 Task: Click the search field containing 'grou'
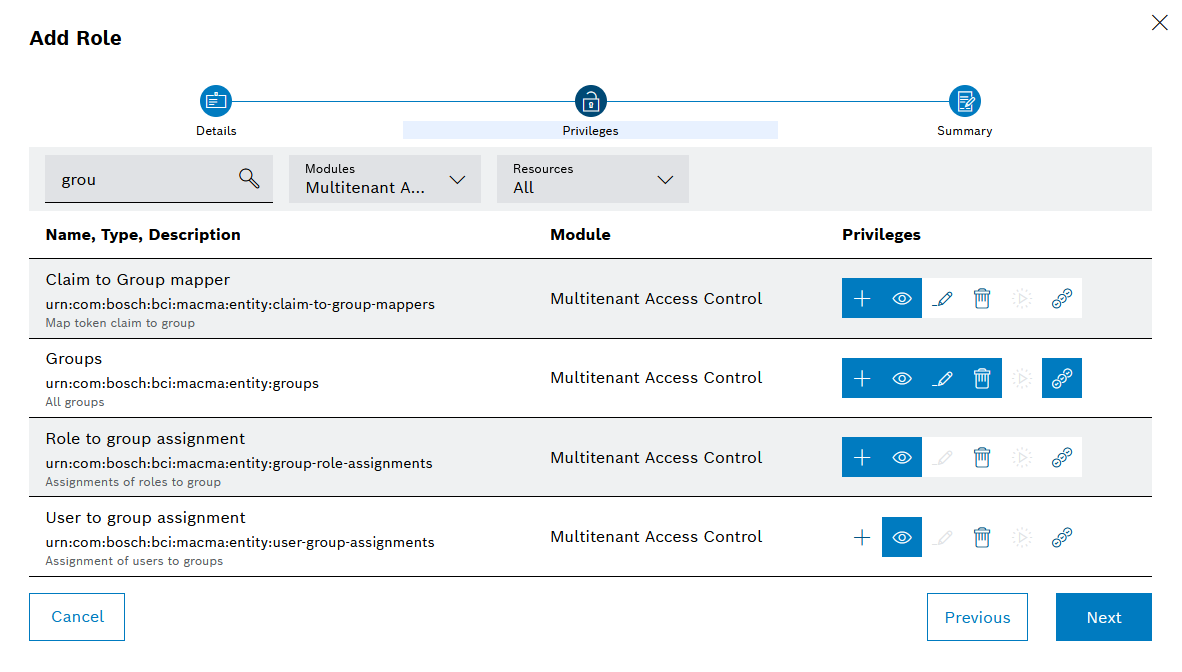click(140, 180)
